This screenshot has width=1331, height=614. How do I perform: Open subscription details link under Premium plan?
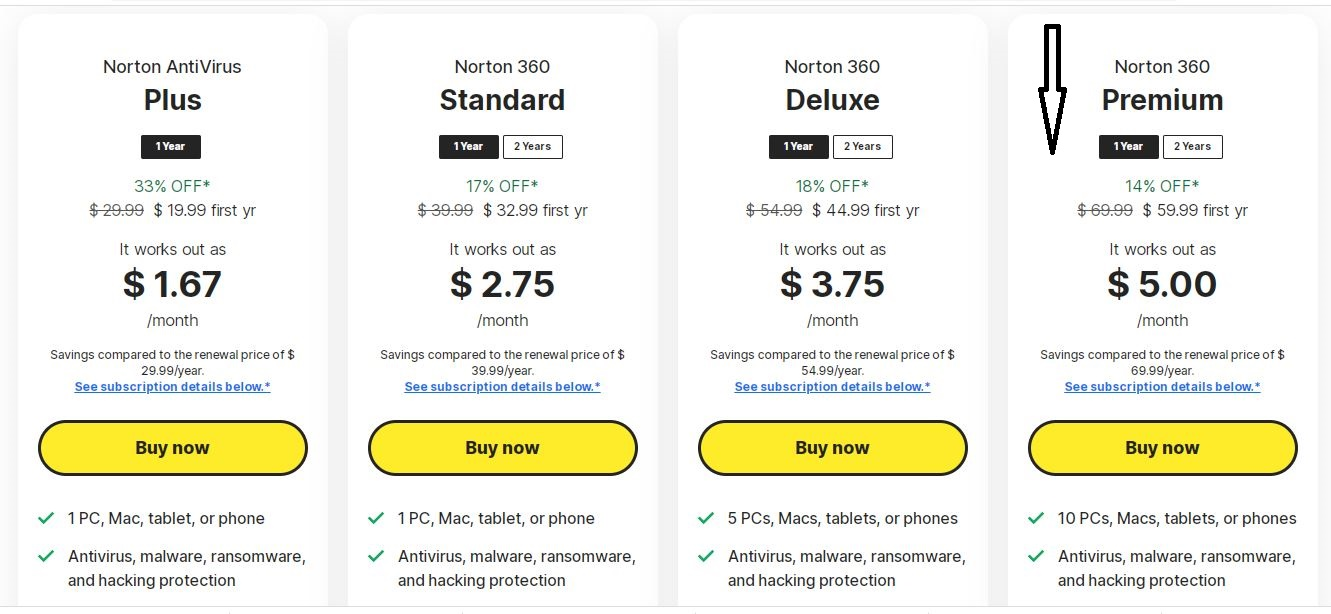coord(1163,387)
